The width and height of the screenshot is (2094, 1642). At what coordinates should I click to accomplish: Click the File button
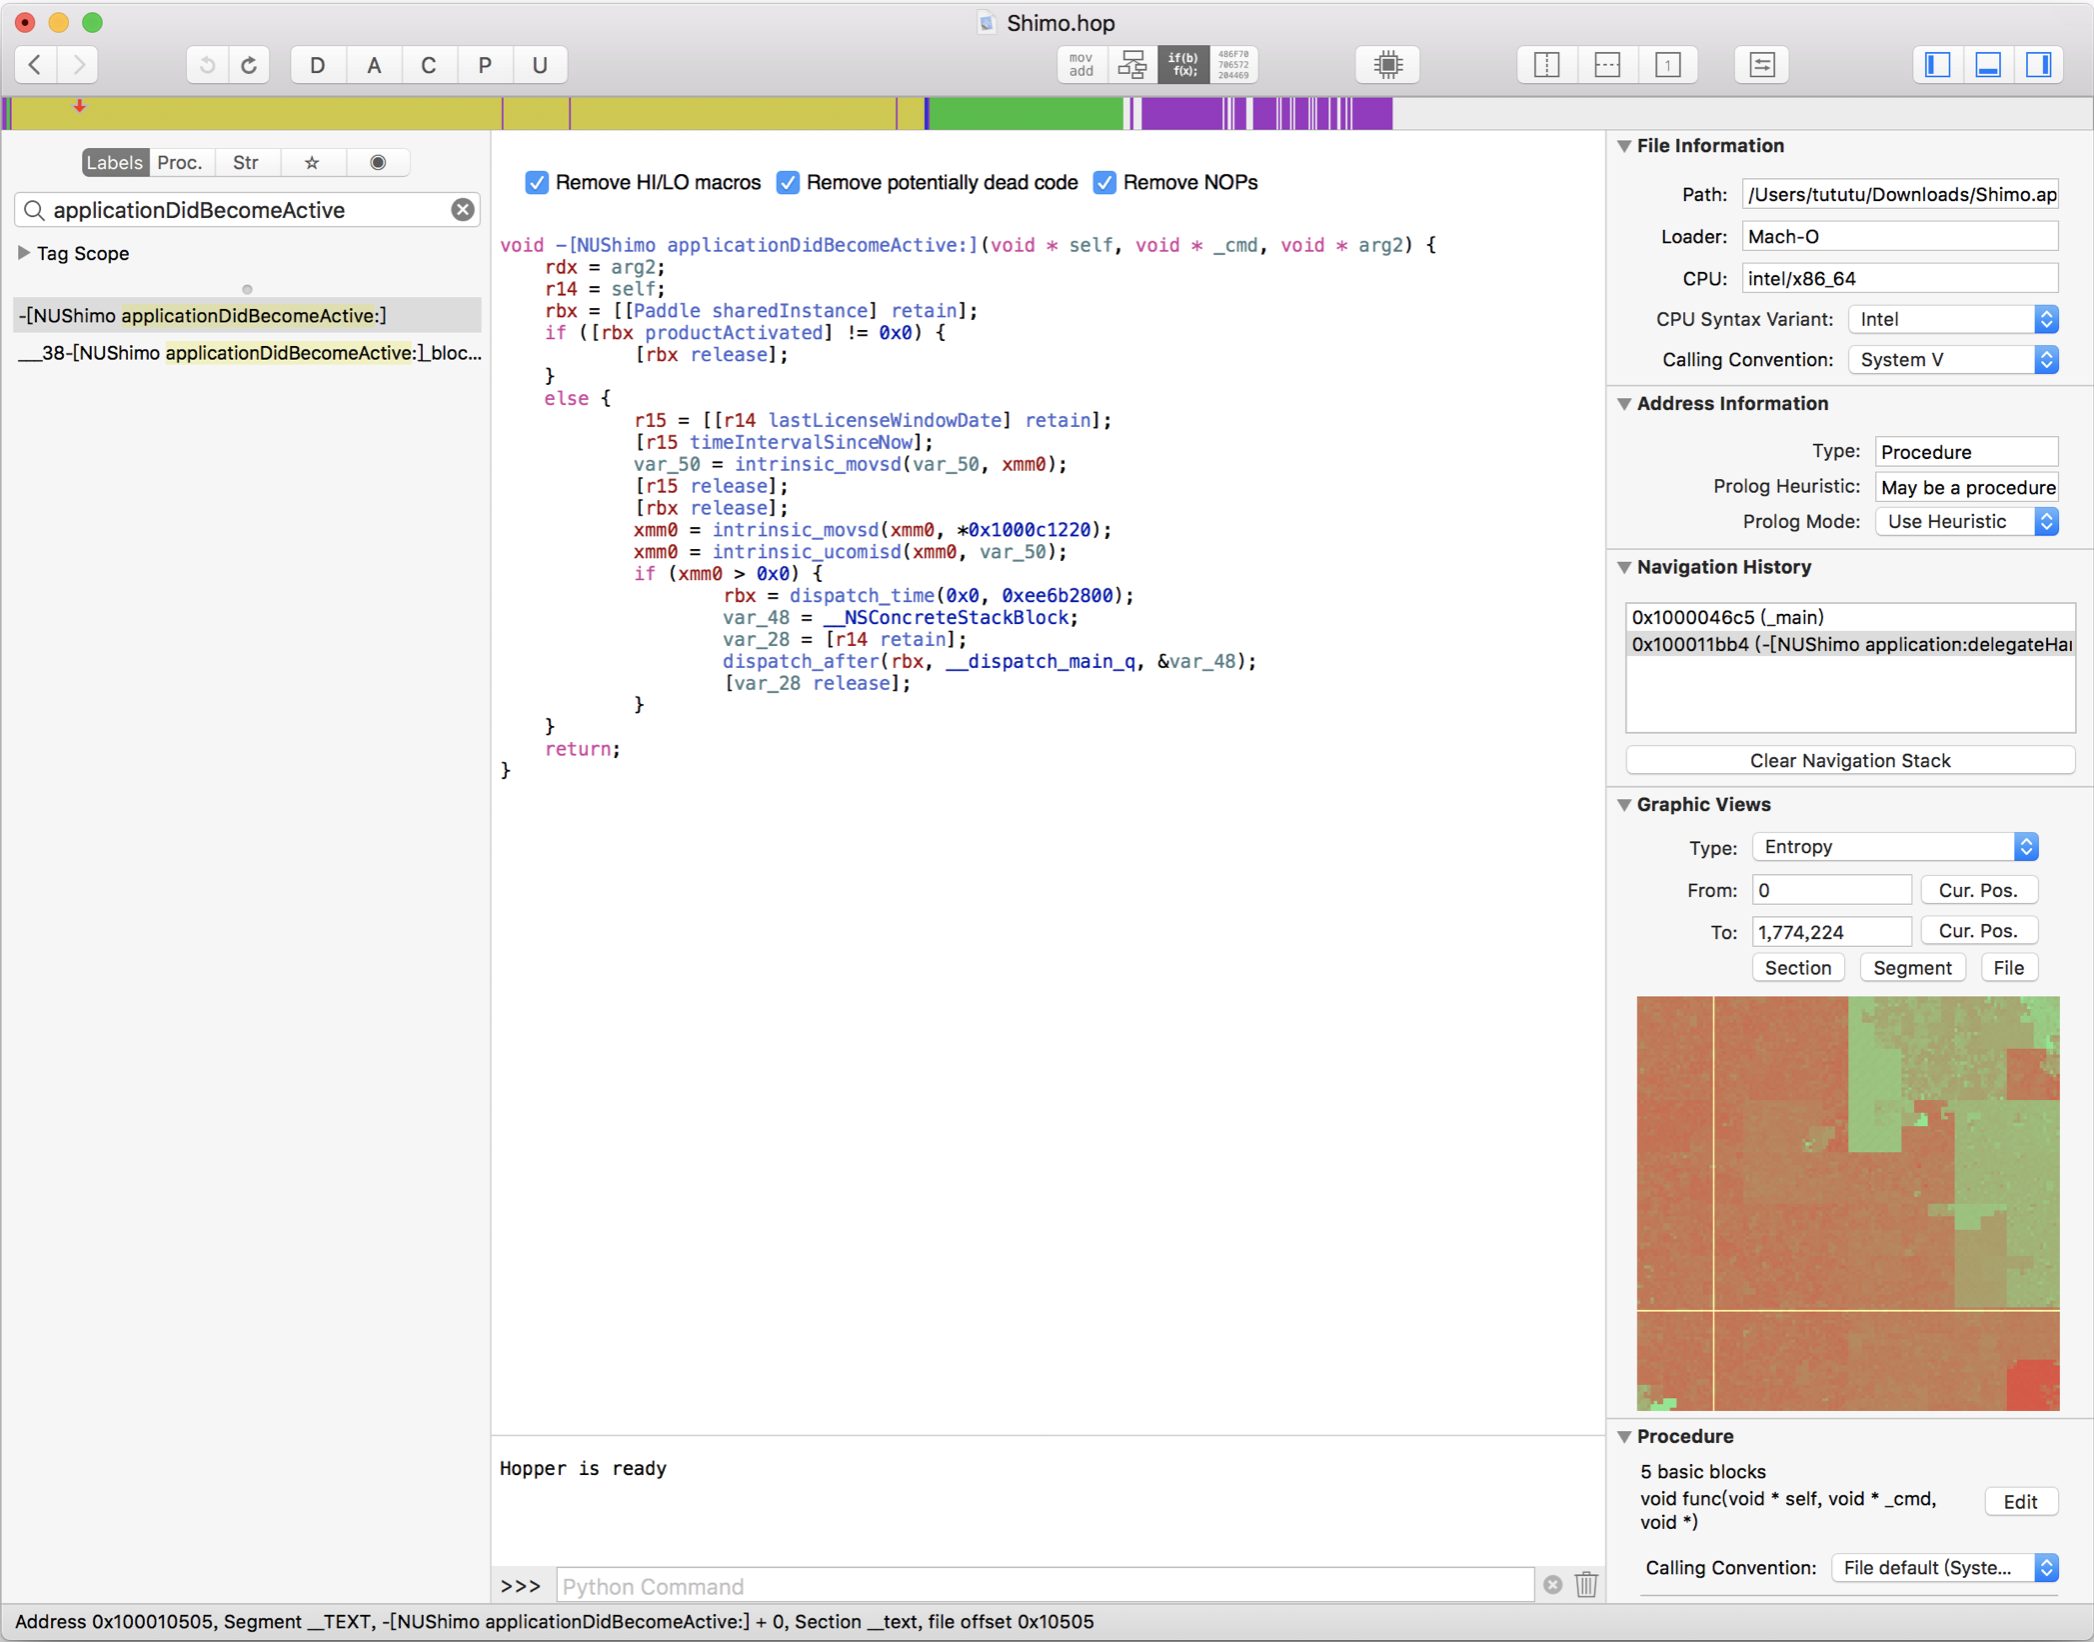(2008, 968)
